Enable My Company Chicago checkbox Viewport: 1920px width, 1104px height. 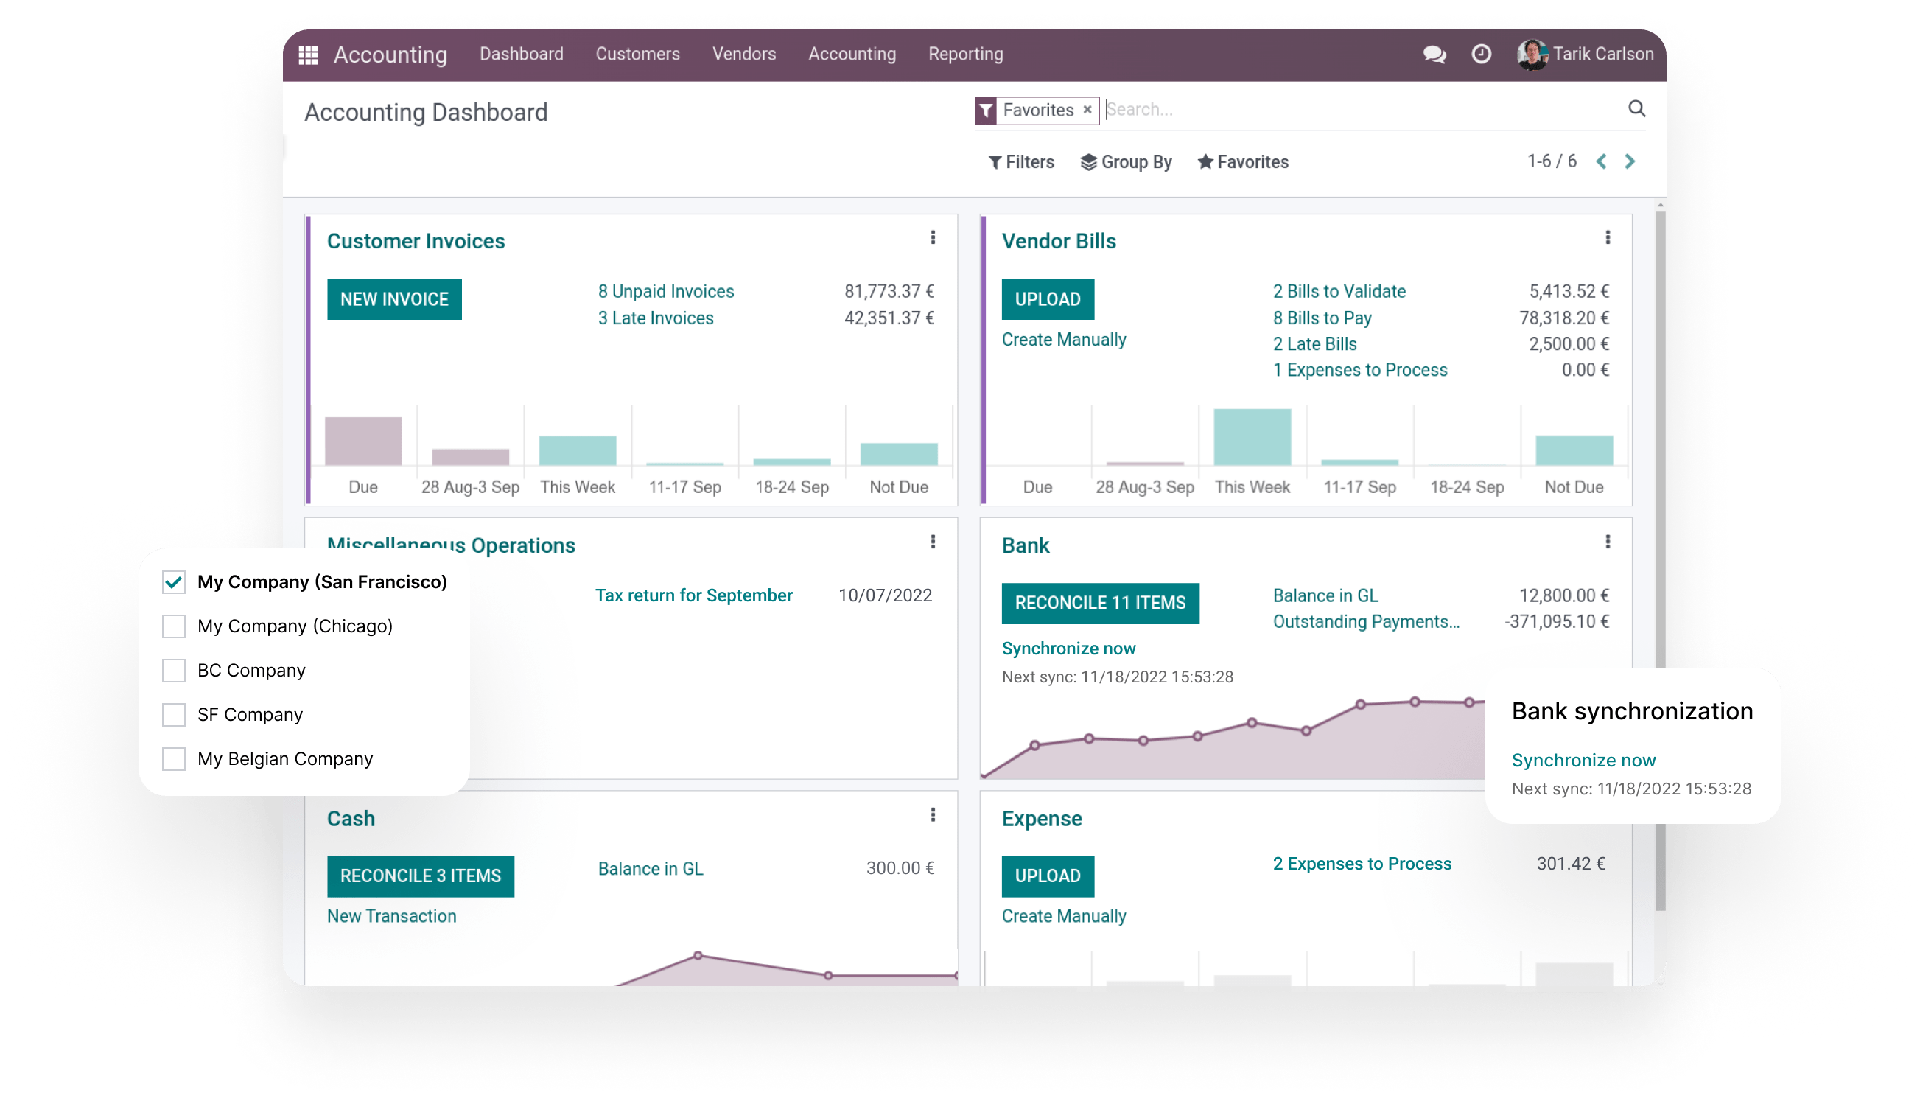pyautogui.click(x=173, y=625)
